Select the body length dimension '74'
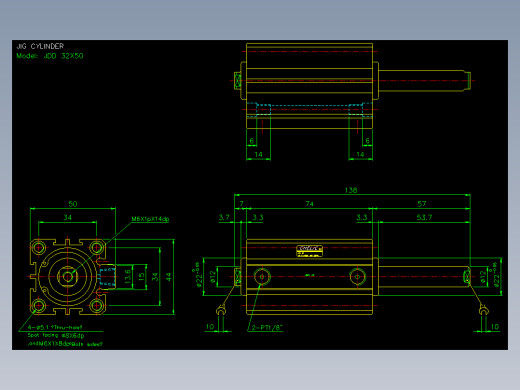The width and height of the screenshot is (520, 390). (309, 204)
